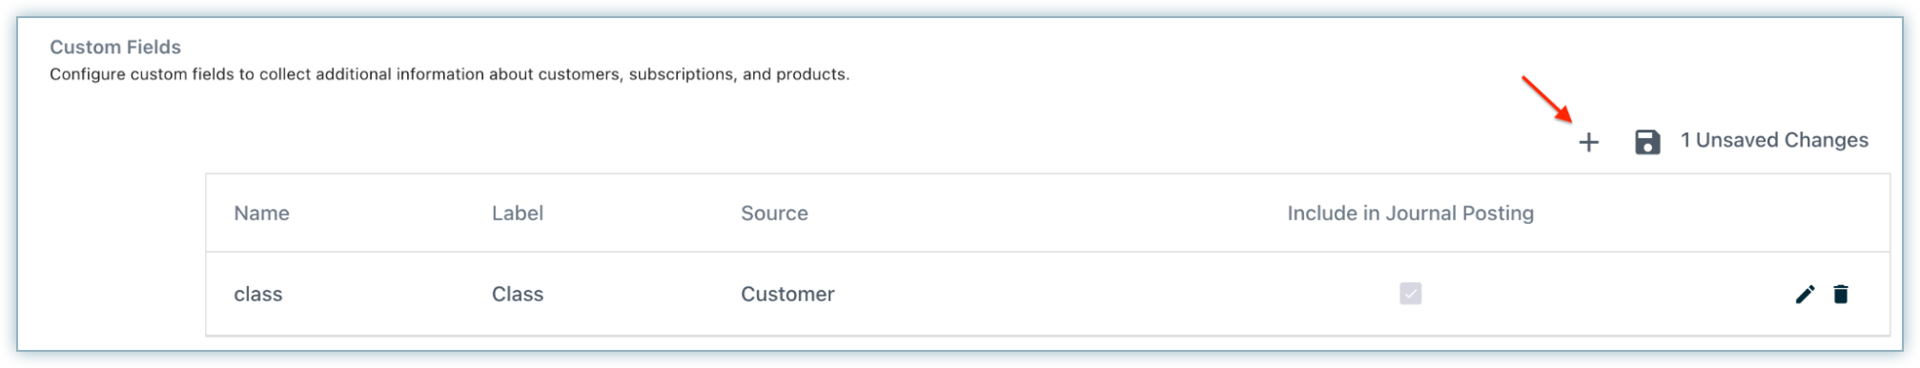Save changes using the floppy disk icon
The height and width of the screenshot is (368, 1920).
[x=1647, y=142]
